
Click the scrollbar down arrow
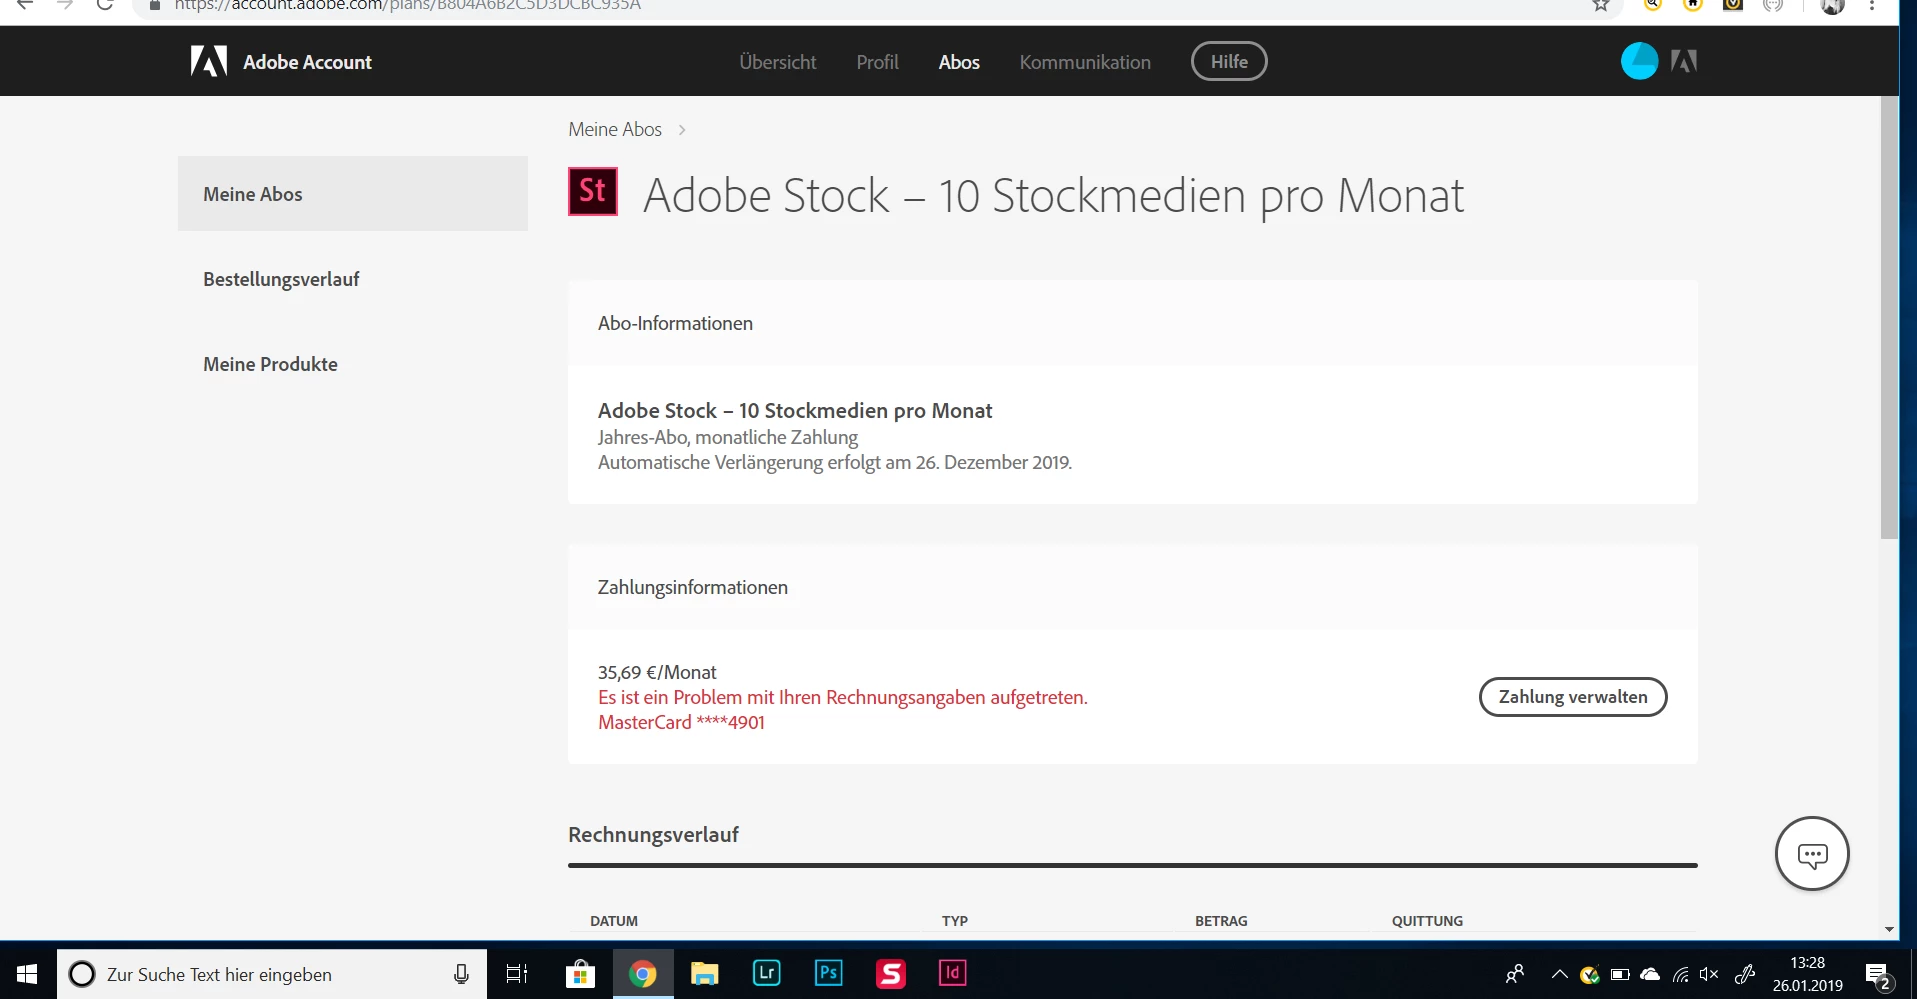[x=1889, y=929]
